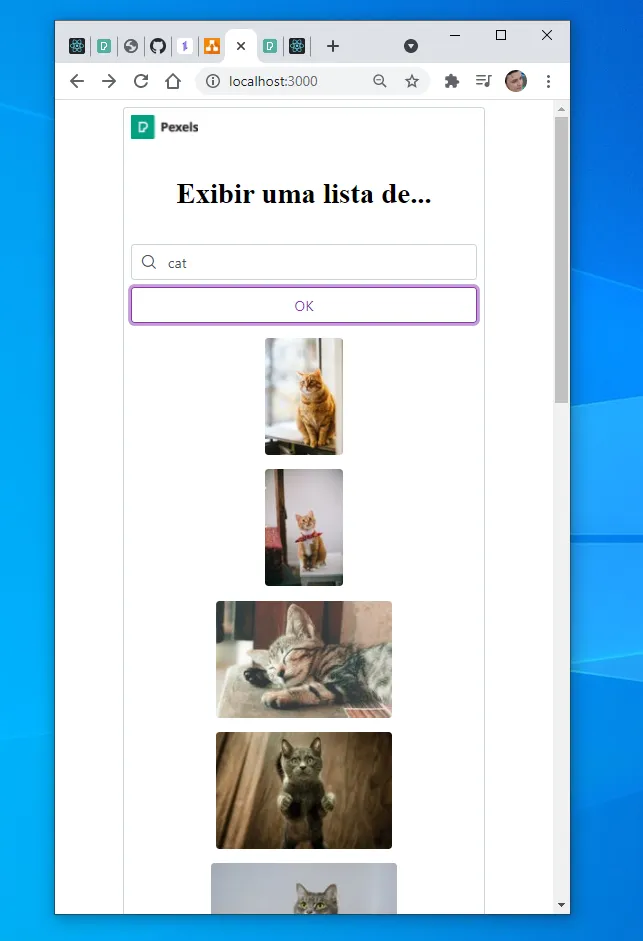Image resolution: width=643 pixels, height=941 pixels.
Task: Maximize the Chrome window
Action: (501, 35)
